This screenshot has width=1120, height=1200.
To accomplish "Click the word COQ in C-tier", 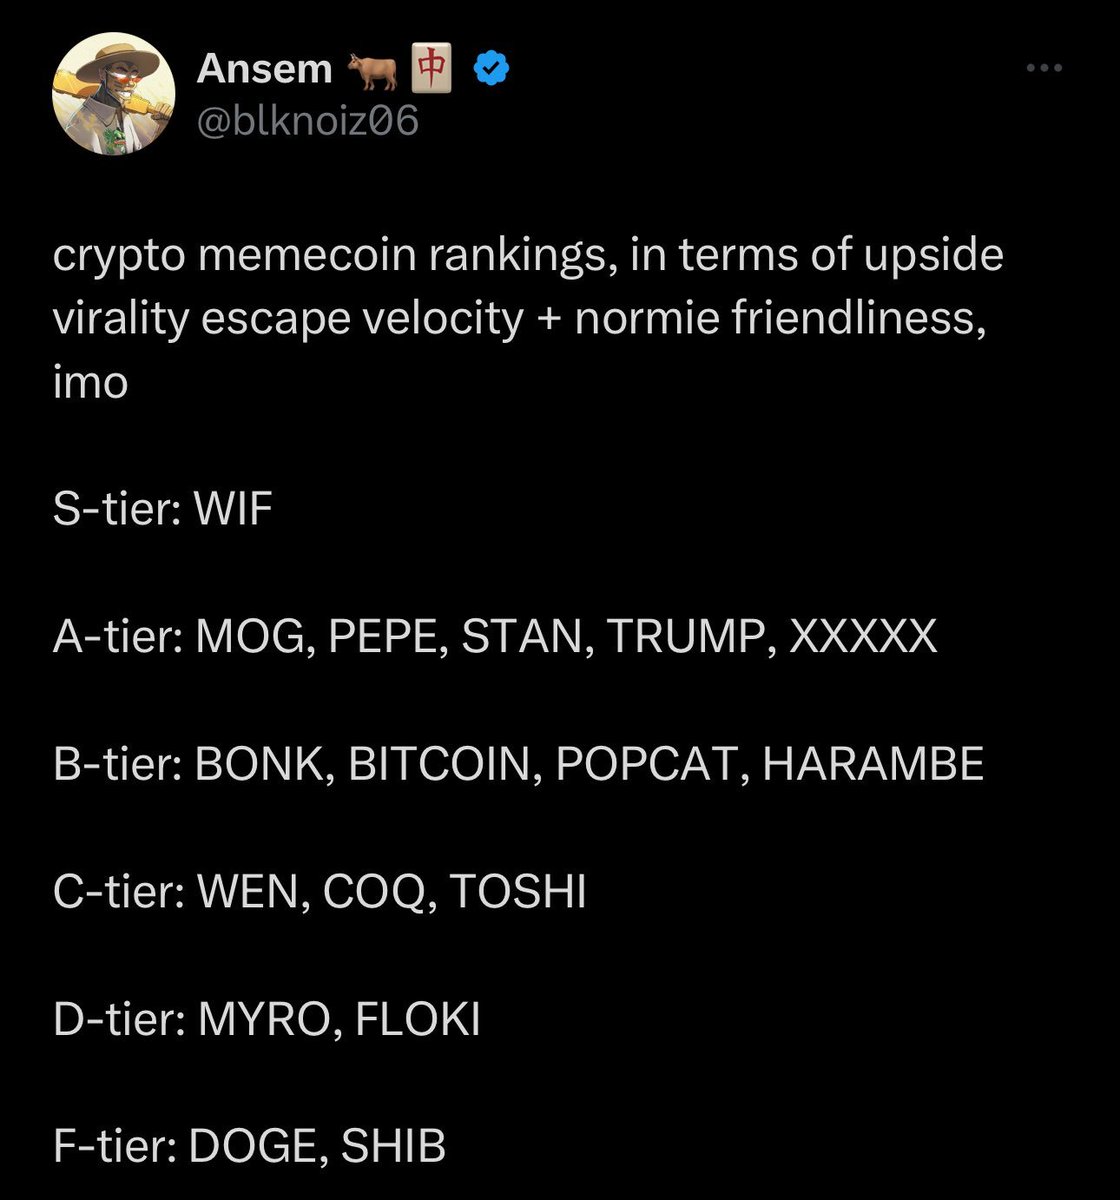I will [x=378, y=892].
